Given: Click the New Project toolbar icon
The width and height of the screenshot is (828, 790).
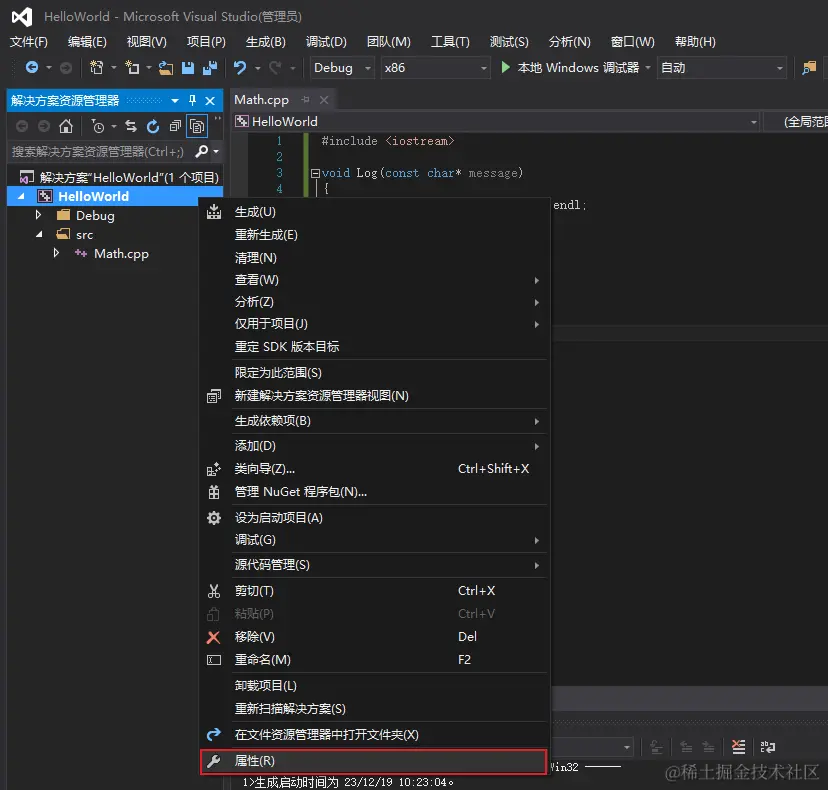Looking at the screenshot, I should click(97, 68).
